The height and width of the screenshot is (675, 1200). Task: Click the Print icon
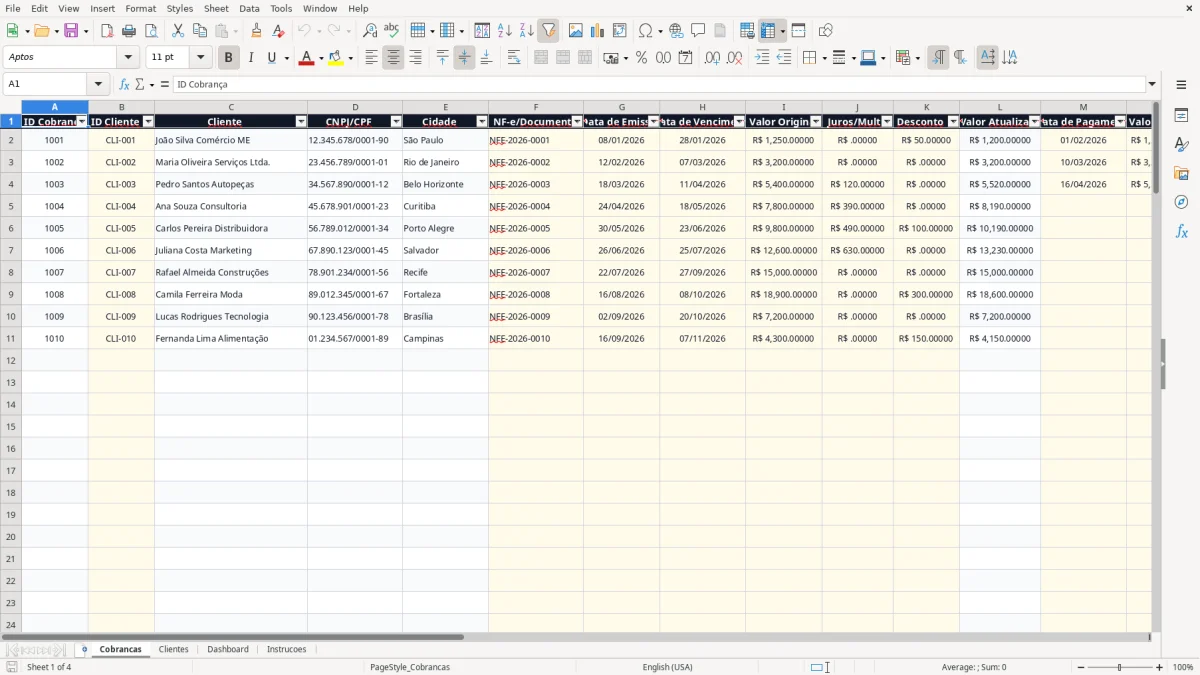tap(129, 31)
